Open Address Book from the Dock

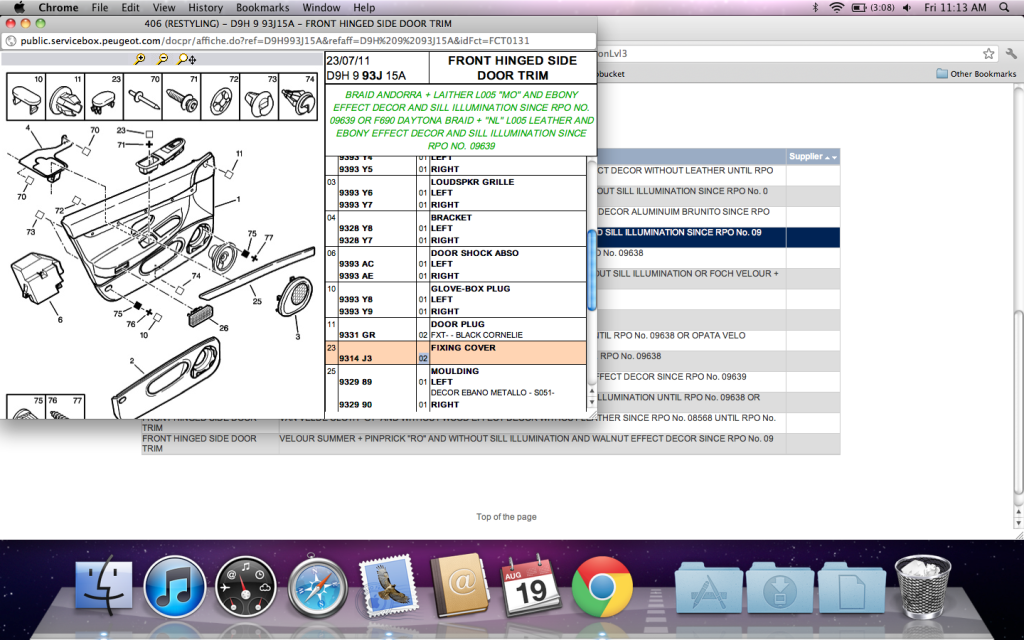pyautogui.click(x=460, y=586)
